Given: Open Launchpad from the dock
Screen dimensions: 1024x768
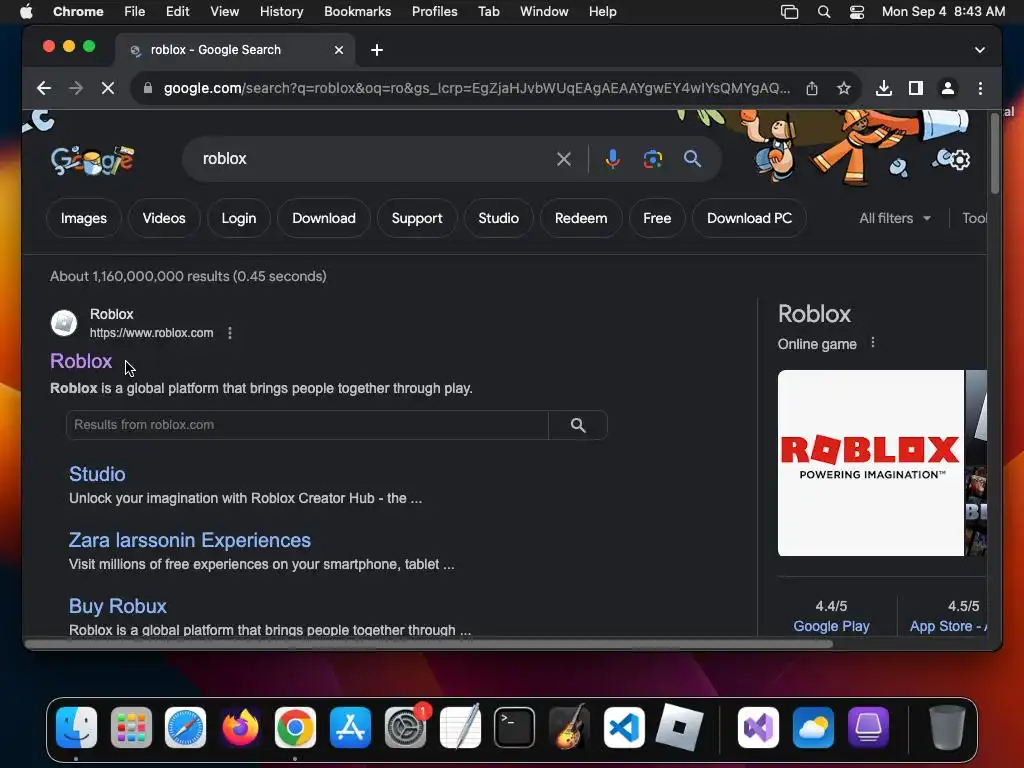Looking at the screenshot, I should [131, 728].
